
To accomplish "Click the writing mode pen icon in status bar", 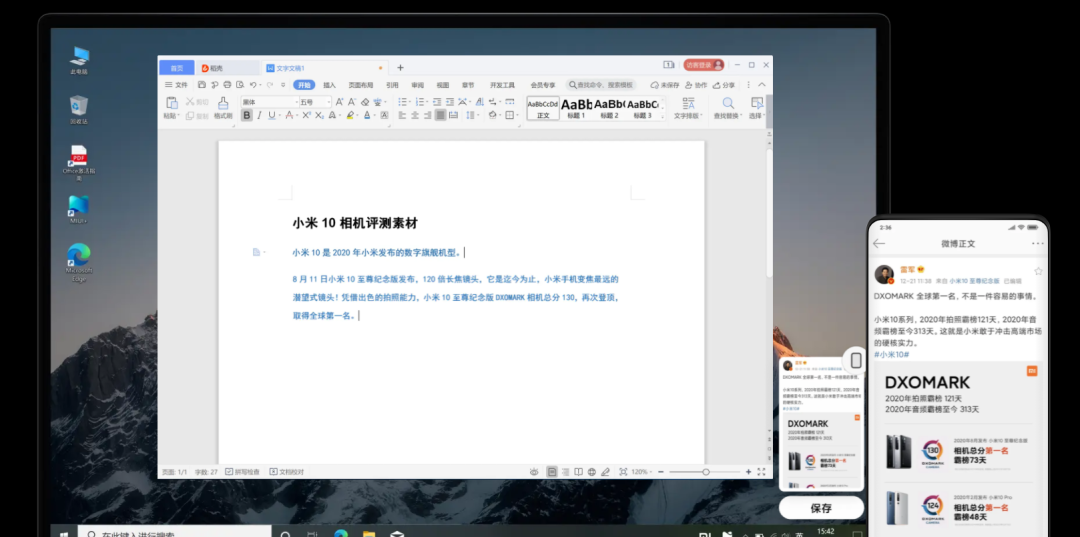I will coord(605,472).
